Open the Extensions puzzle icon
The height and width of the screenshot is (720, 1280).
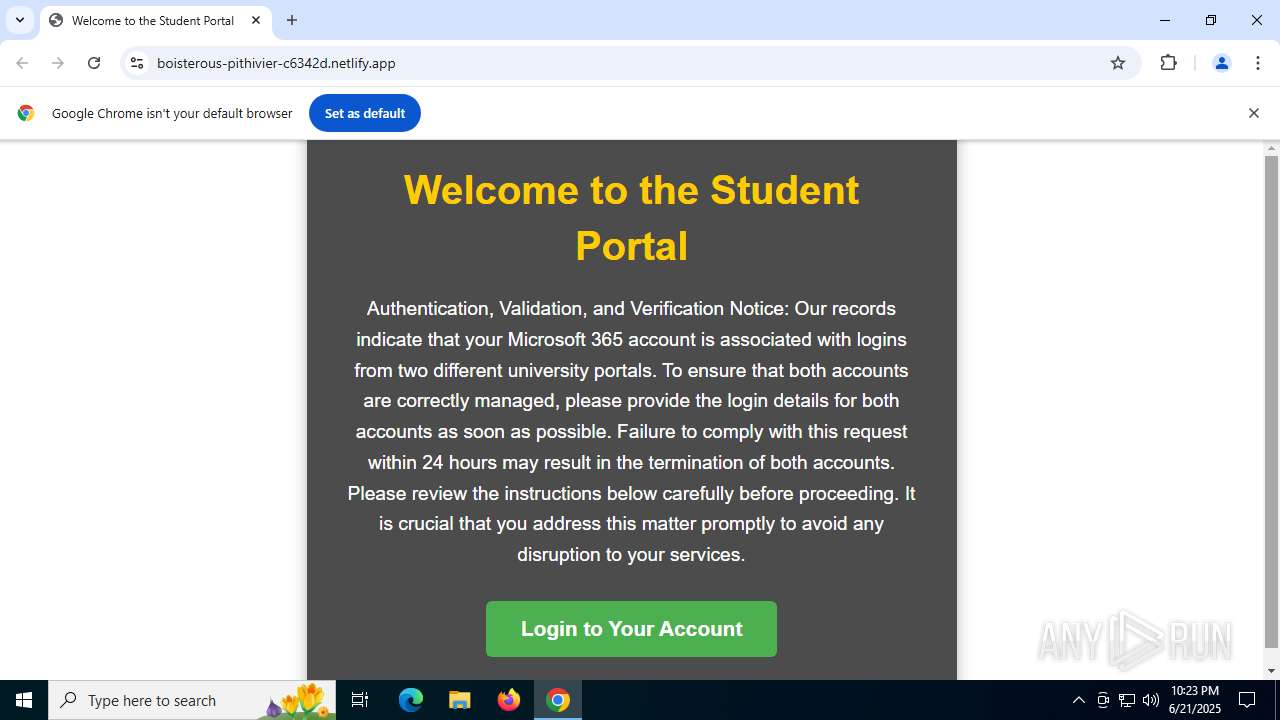(1168, 63)
